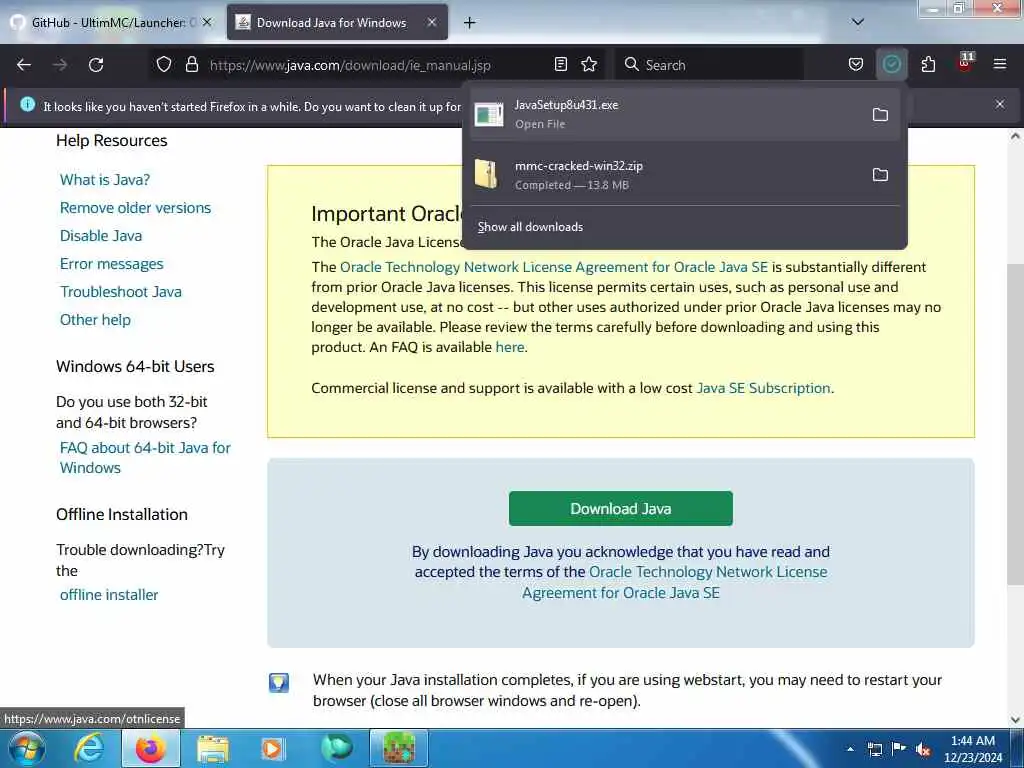The image size is (1024, 768).
Task: View site security via the padlock icon
Action: click(x=191, y=65)
